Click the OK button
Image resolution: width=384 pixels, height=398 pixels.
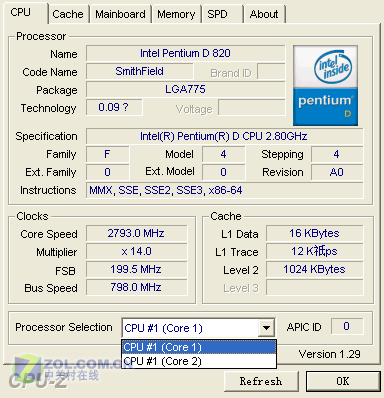click(343, 381)
